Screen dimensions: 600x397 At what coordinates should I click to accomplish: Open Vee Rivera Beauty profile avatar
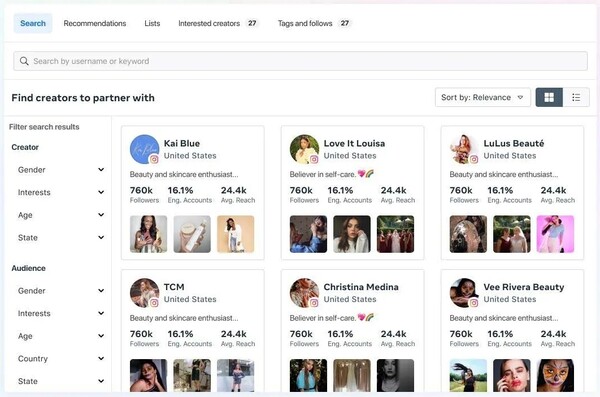464,292
